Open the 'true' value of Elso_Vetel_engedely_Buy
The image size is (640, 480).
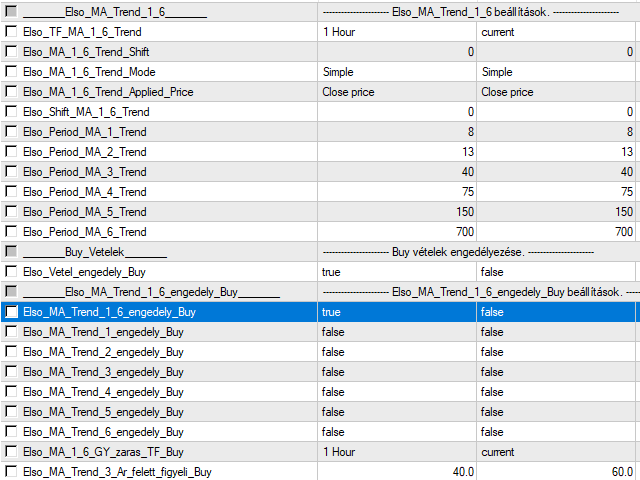click(x=397, y=272)
